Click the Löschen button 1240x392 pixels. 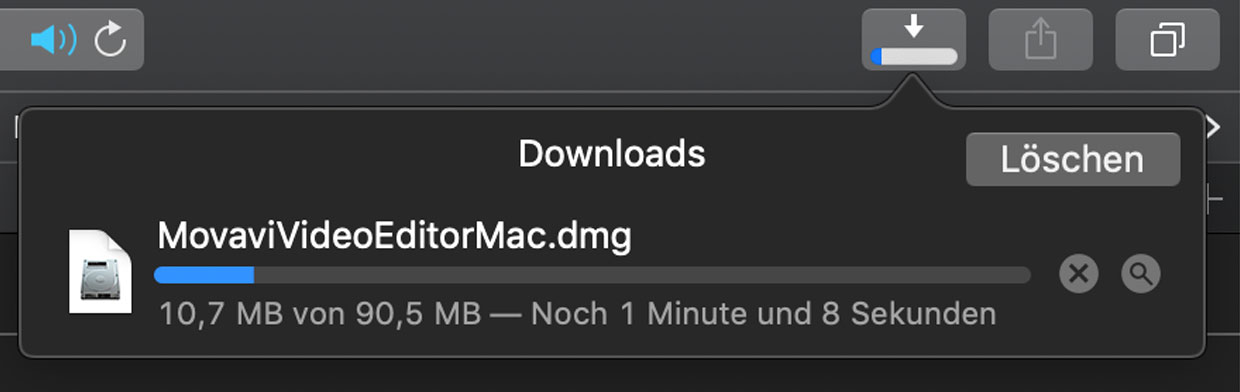click(1073, 159)
